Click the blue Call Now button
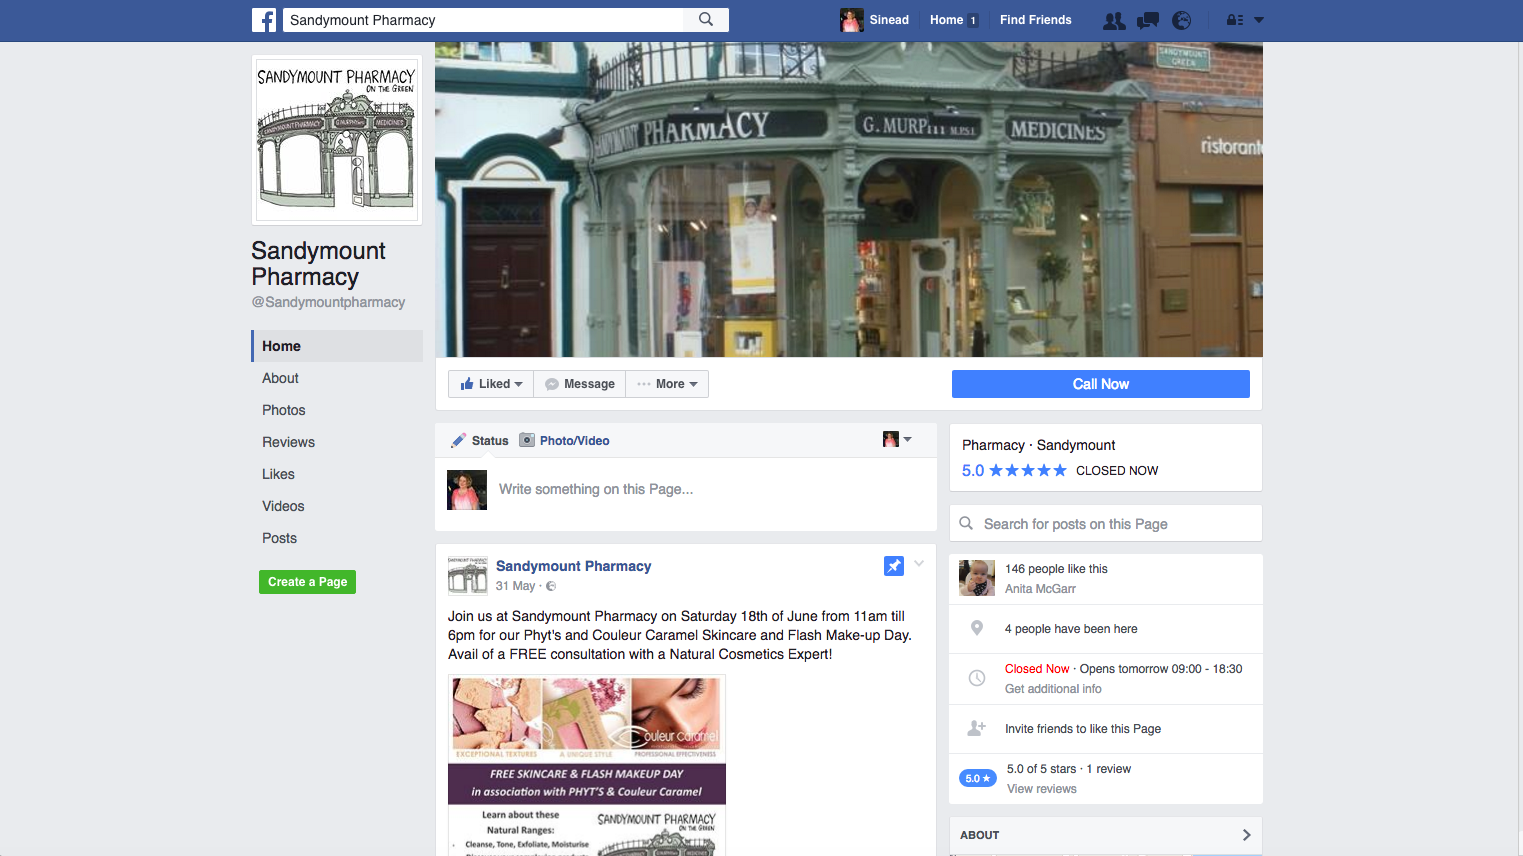The width and height of the screenshot is (1523, 856). pyautogui.click(x=1101, y=384)
